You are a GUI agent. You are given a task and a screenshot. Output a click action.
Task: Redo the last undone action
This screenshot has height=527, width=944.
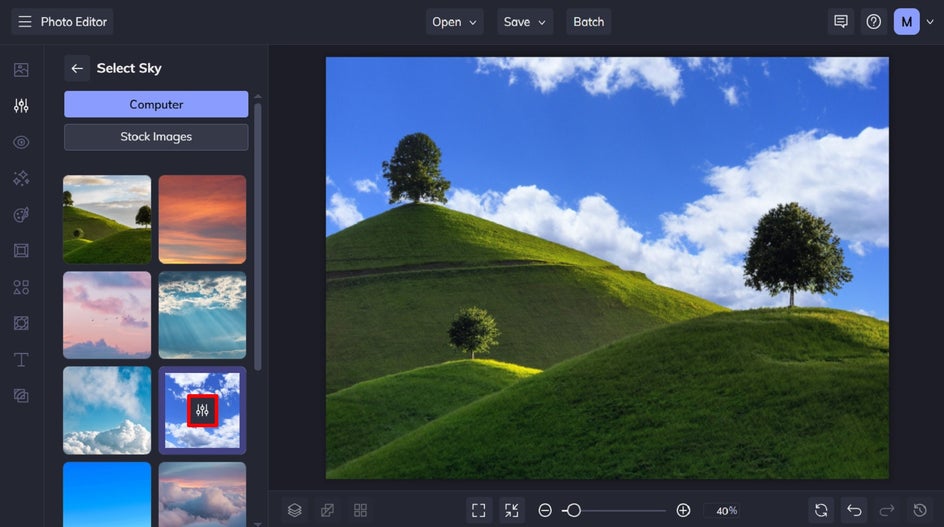887,511
